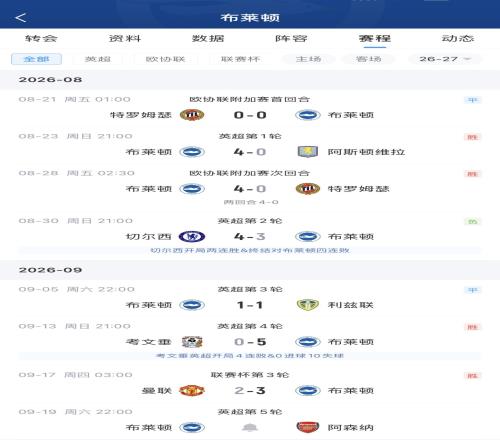Switch to the 阵容 tab
This screenshot has width=500, height=440.
coord(291,38)
